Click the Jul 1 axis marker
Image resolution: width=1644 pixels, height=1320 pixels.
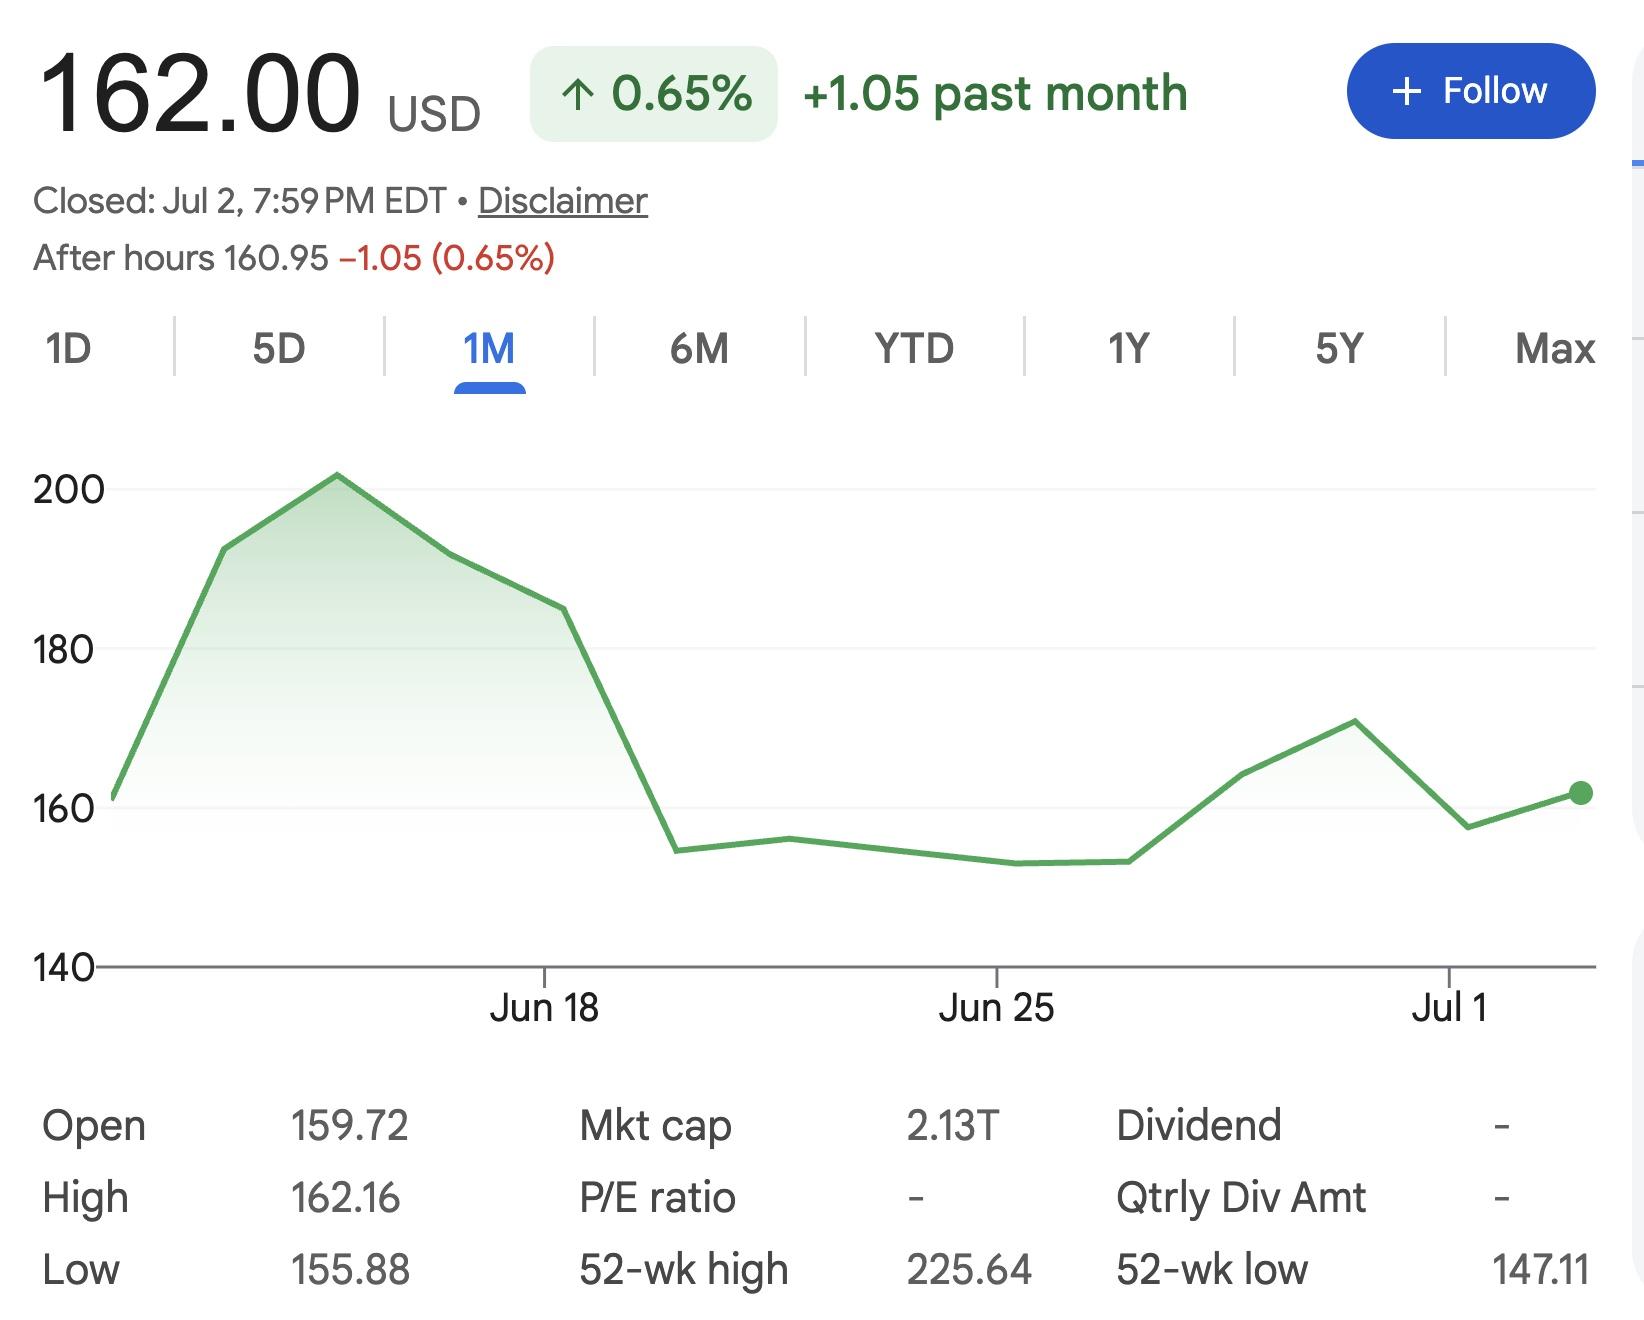coord(1449,1006)
